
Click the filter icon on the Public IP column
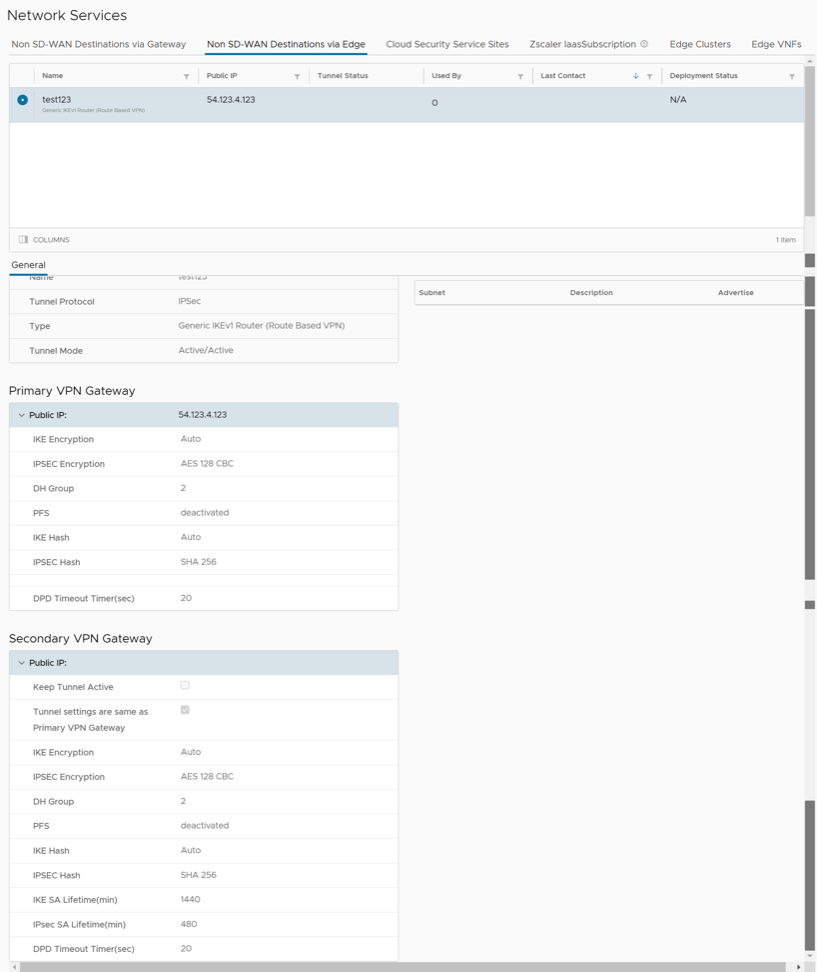[x=295, y=75]
